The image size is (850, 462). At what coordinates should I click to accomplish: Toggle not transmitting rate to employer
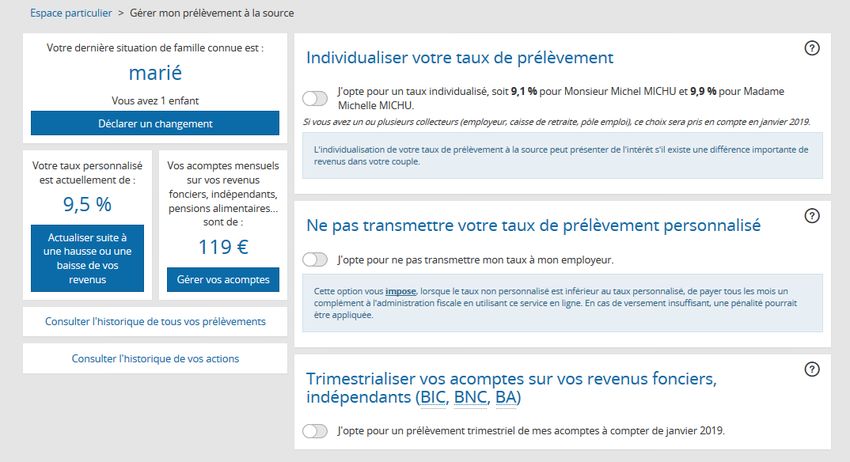click(x=315, y=260)
